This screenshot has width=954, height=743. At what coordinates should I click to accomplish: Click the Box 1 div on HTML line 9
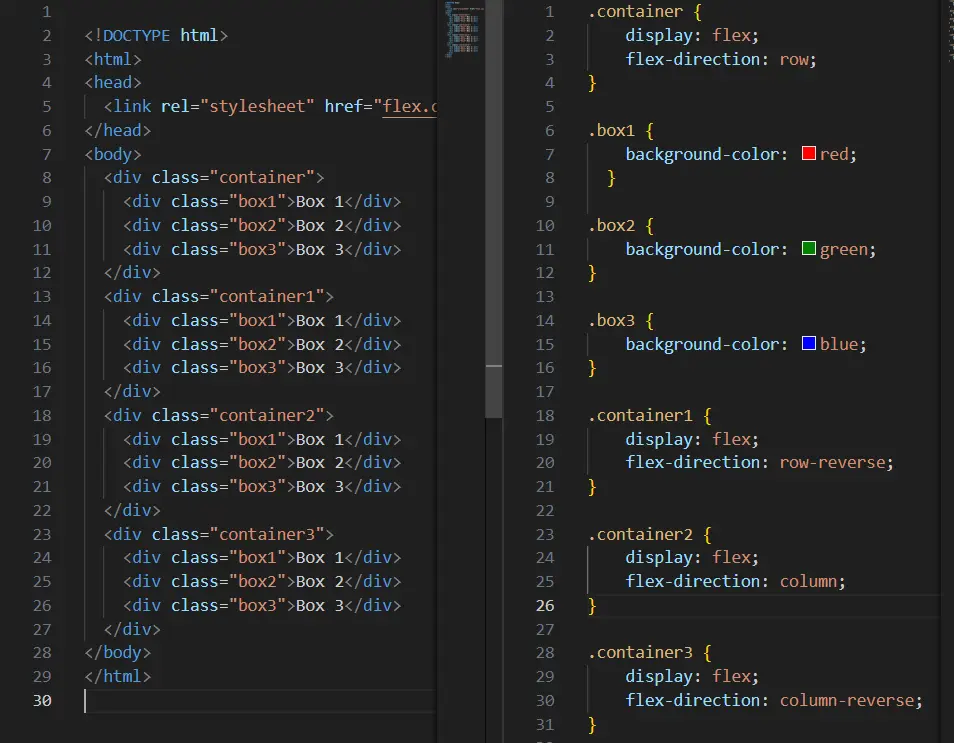coord(262,201)
